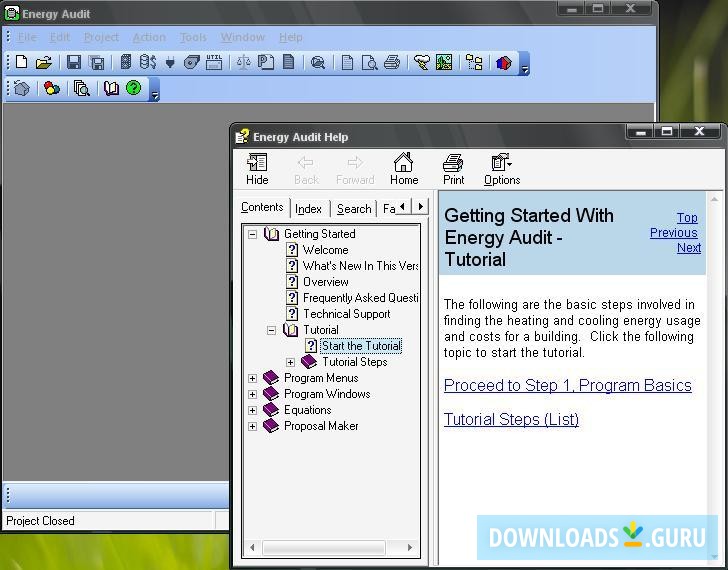
Task: Click Hide in the help window toolbar
Action: tap(257, 169)
